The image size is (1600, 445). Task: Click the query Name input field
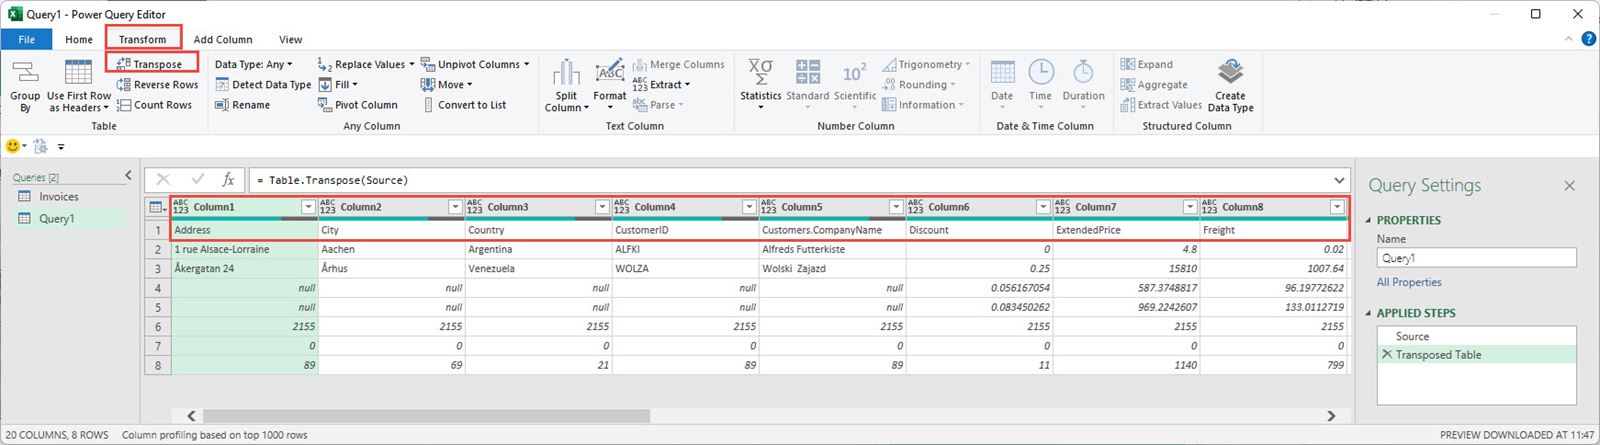(1475, 258)
